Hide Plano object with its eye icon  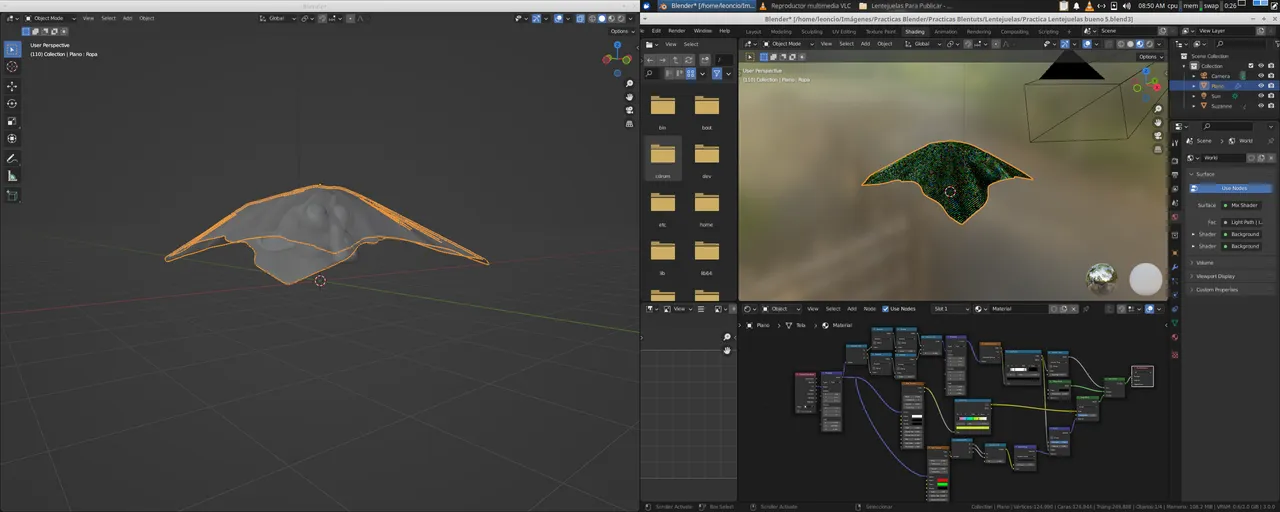tap(1261, 86)
